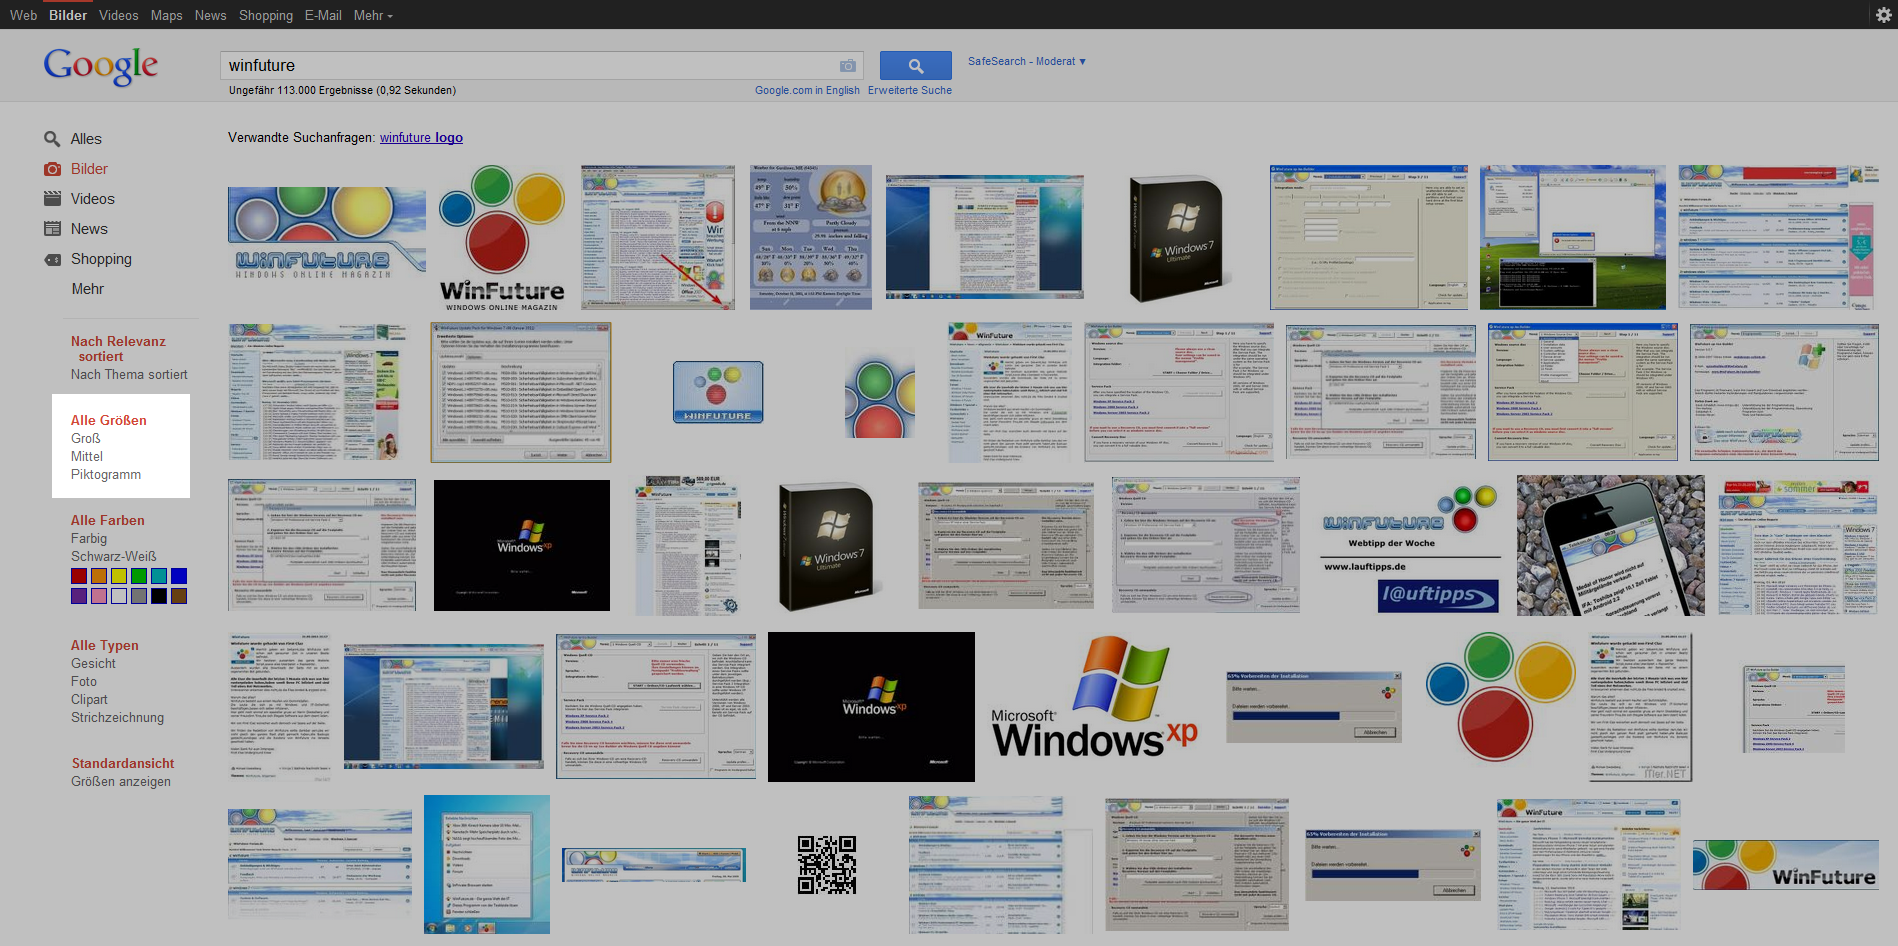Expand Mehr in the left sidebar
This screenshot has height=946, width=1898.
point(87,289)
